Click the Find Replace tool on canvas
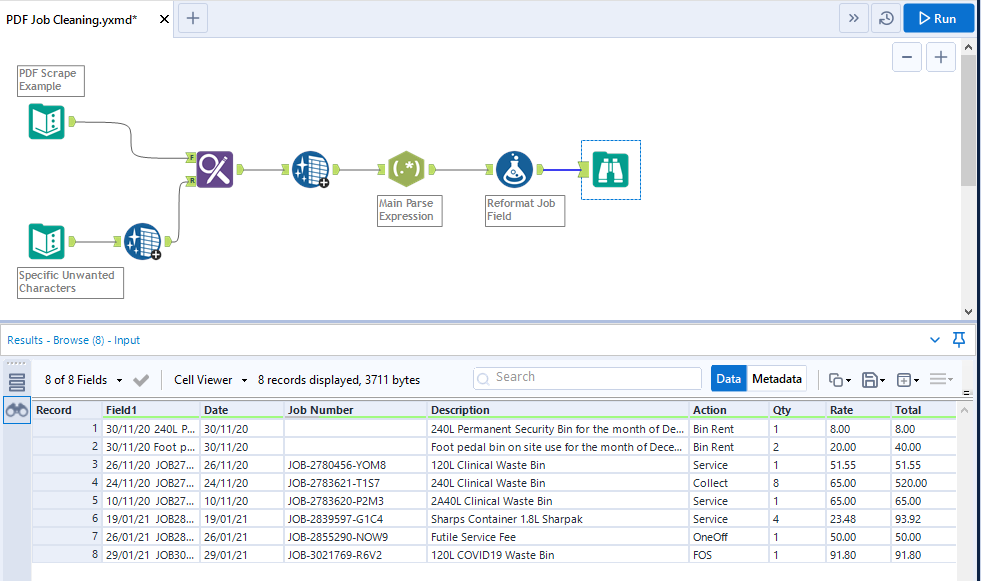Screen dimensions: 981x581 [215, 169]
